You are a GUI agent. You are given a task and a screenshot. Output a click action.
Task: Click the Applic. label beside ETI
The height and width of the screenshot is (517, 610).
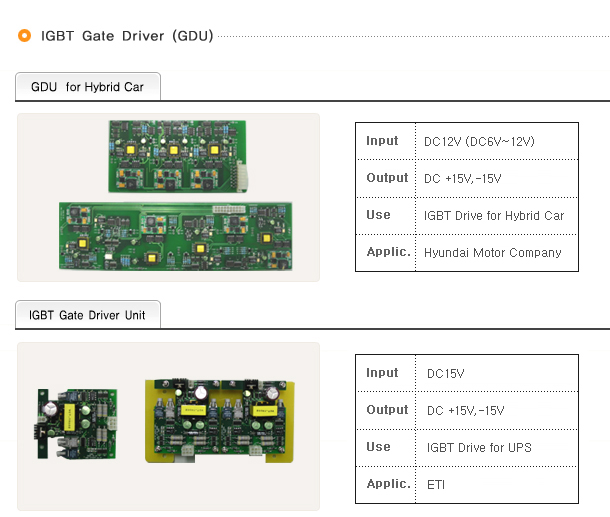coord(388,484)
